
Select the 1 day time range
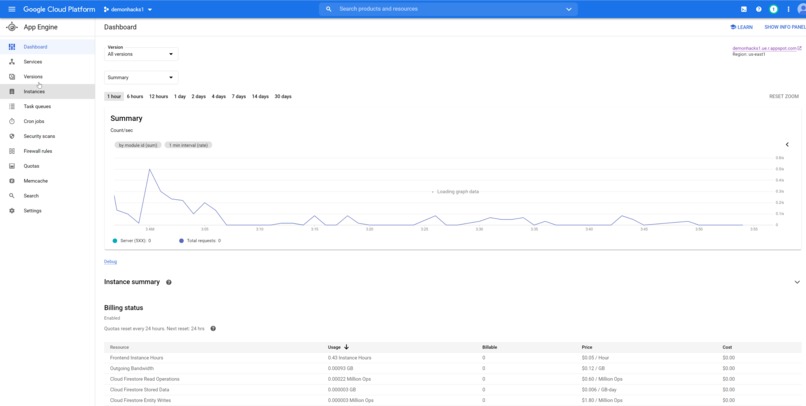click(180, 96)
